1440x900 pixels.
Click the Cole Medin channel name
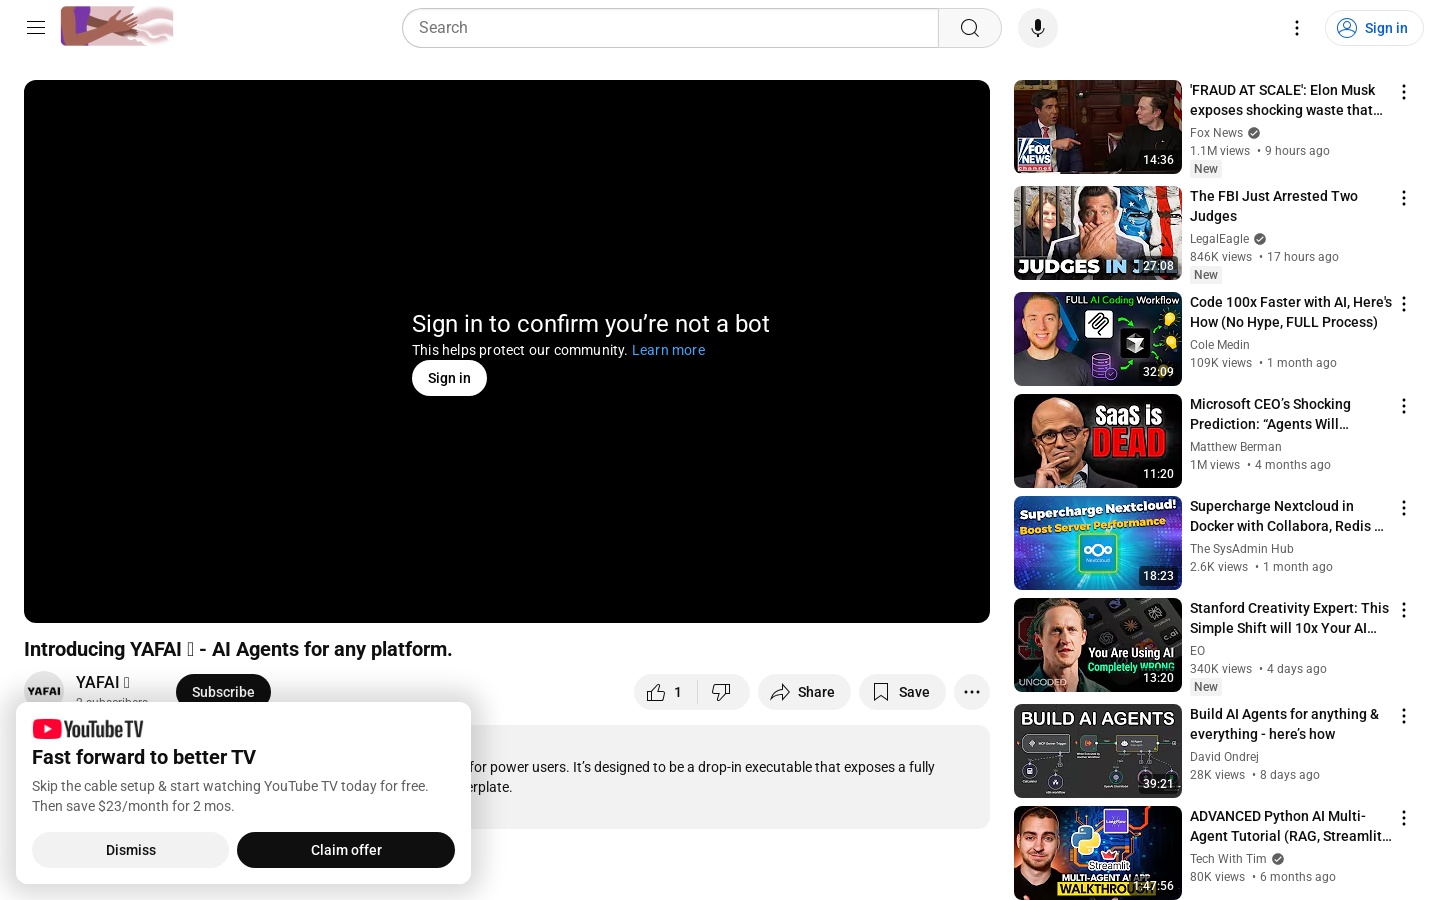pyautogui.click(x=1219, y=345)
